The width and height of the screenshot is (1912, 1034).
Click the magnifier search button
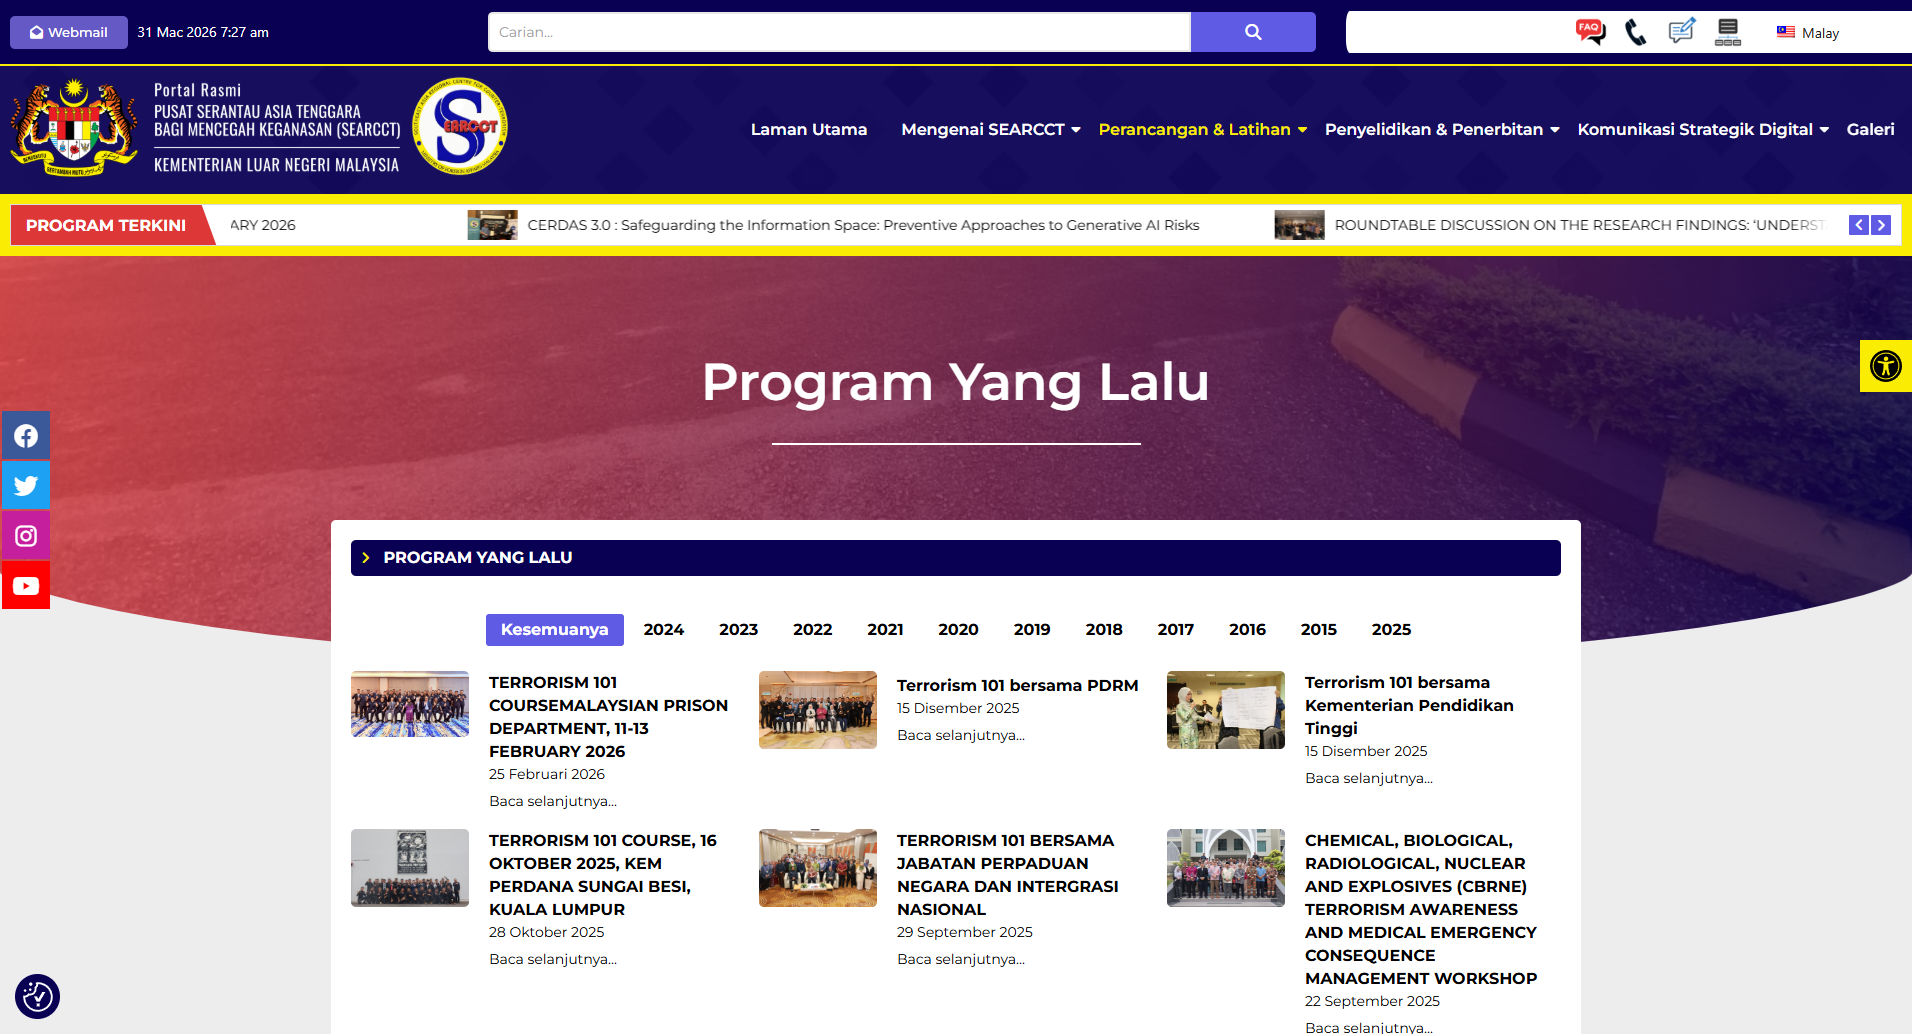pos(1253,32)
